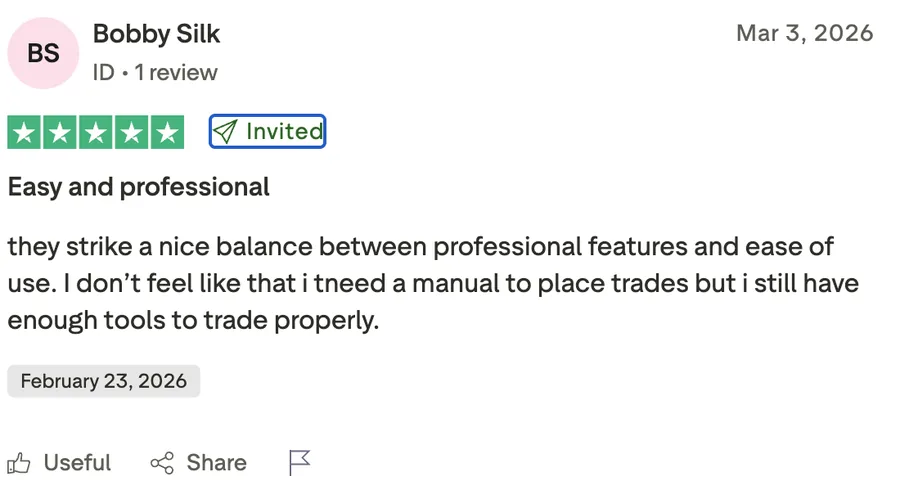Click the "1 review" count text
Screen dimensions: 900x499
coord(176,72)
